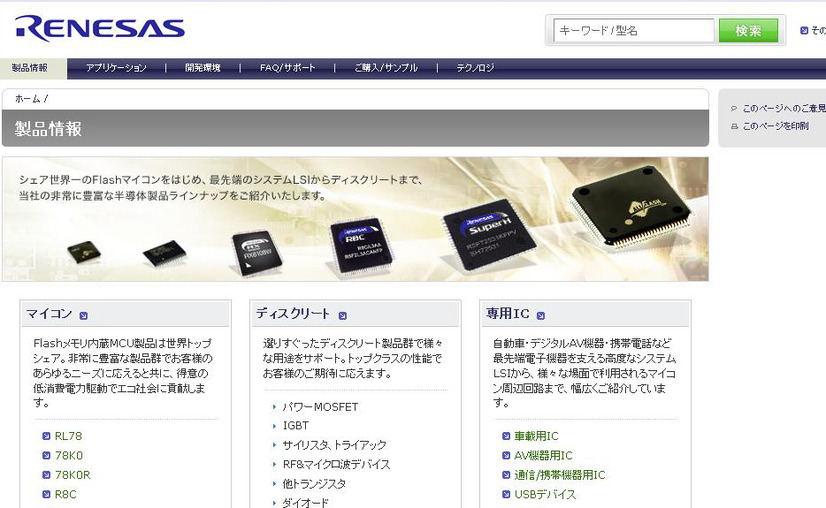
Task: Go to ホーム breadcrumb link
Action: pos(27,99)
